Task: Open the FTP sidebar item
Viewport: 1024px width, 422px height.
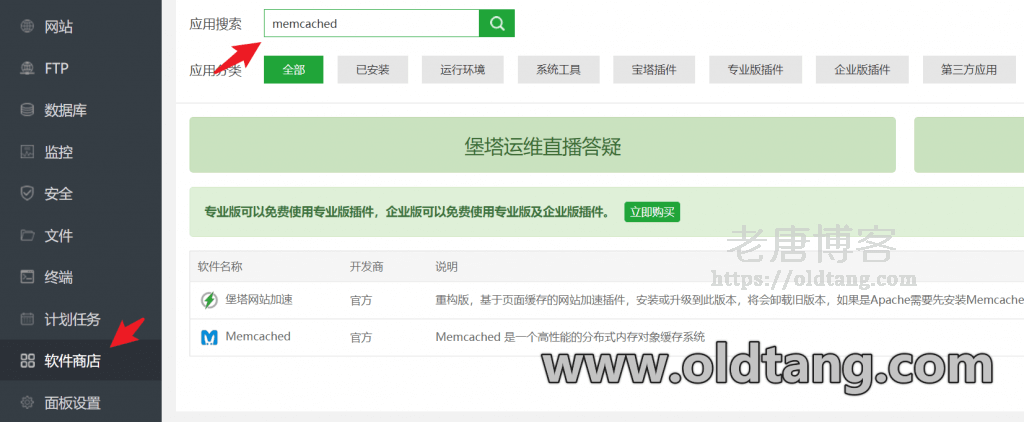Action: pyautogui.click(x=56, y=69)
